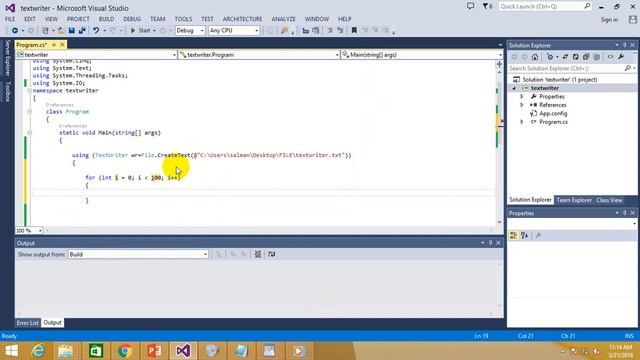
Task: Undo the last edit using the Undo icon
Action: tap(96, 31)
